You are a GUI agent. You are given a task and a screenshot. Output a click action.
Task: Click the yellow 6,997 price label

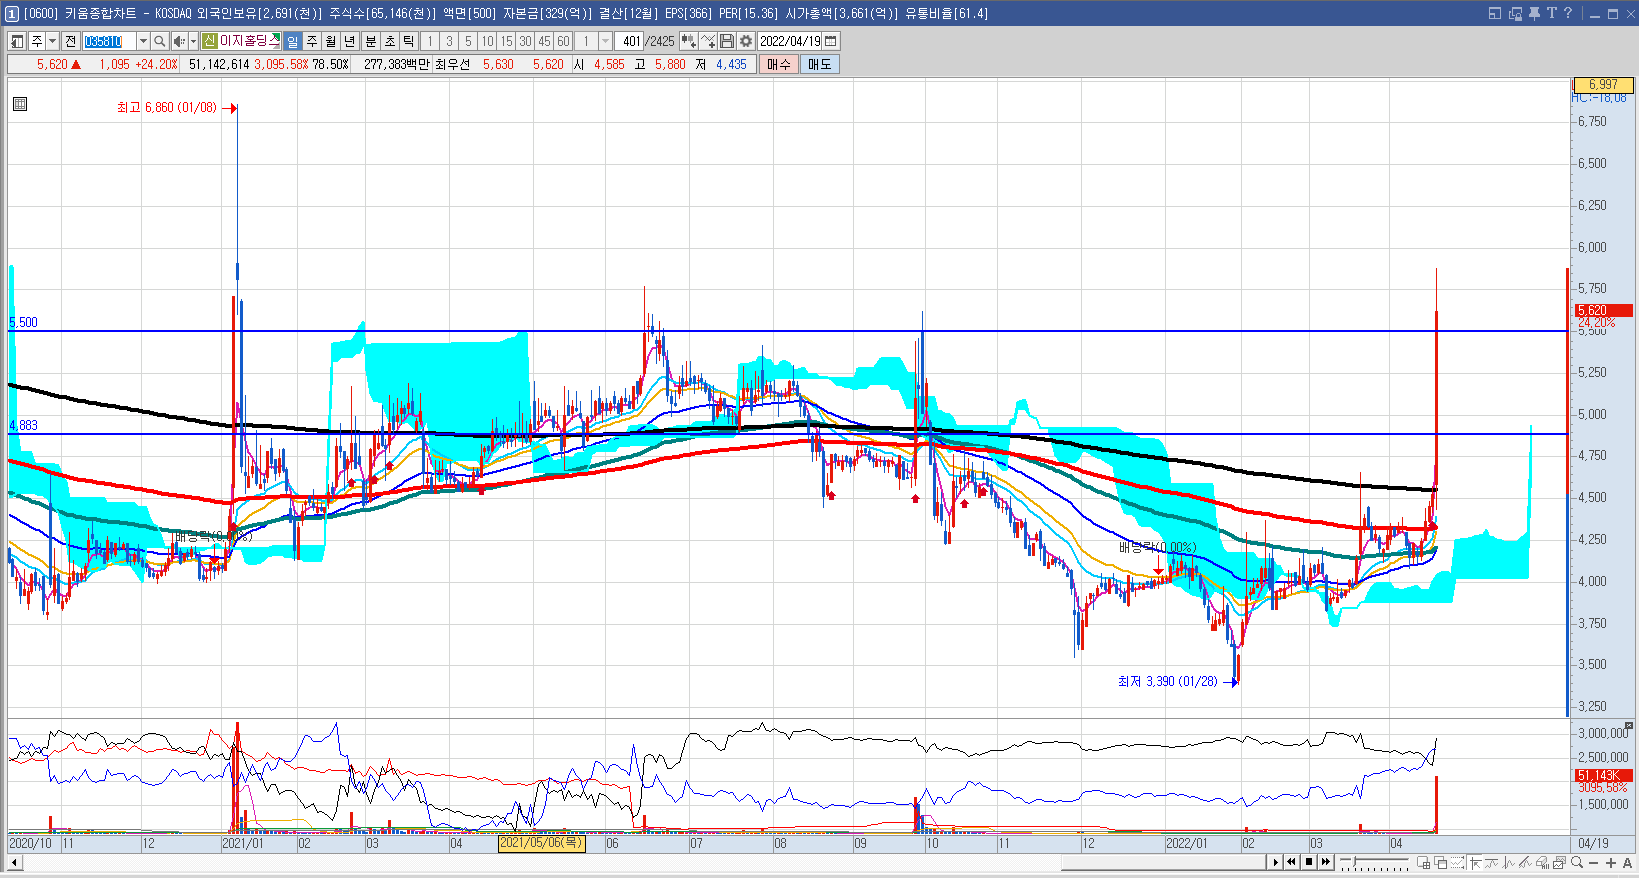click(x=1602, y=84)
